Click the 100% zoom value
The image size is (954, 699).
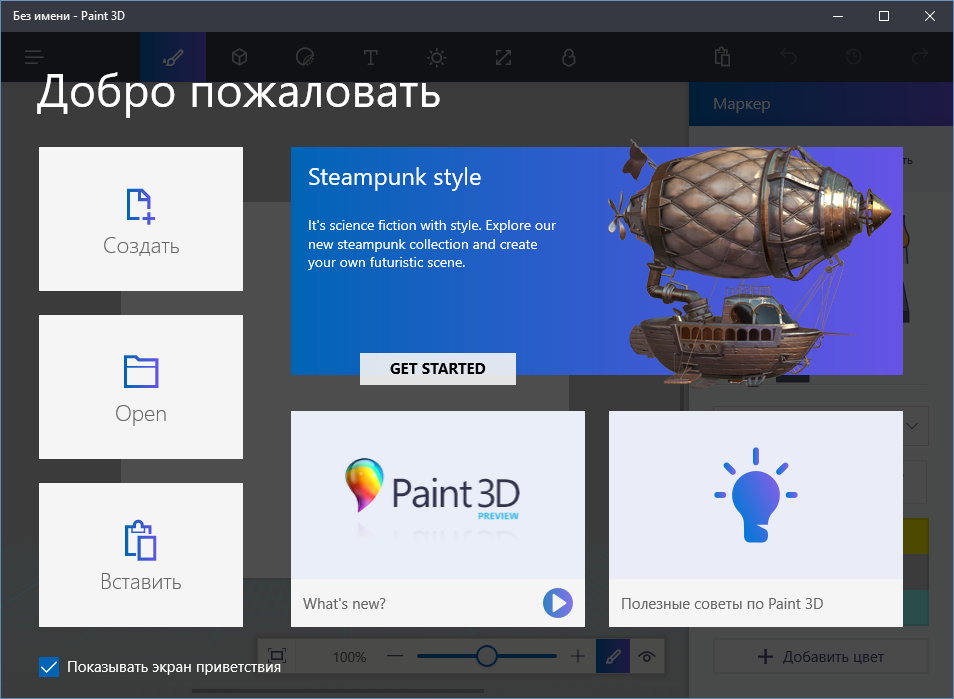click(349, 657)
